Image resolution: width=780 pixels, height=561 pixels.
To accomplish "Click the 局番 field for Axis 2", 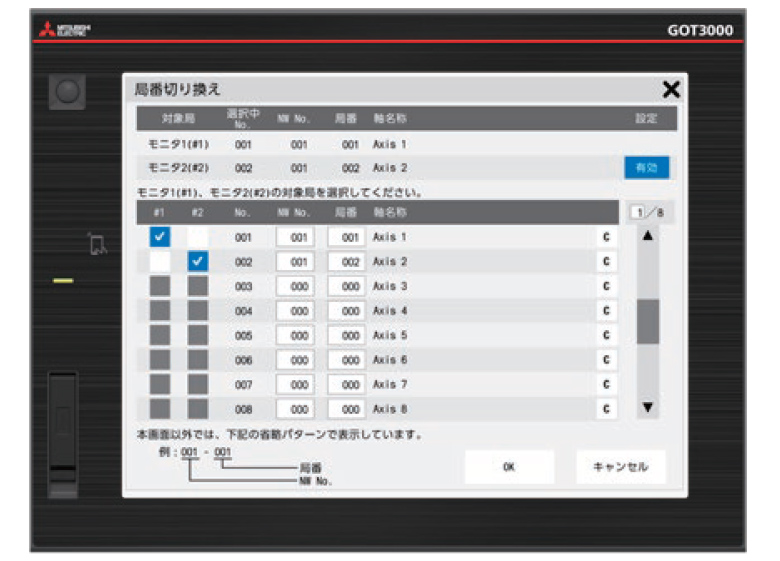I will [347, 262].
